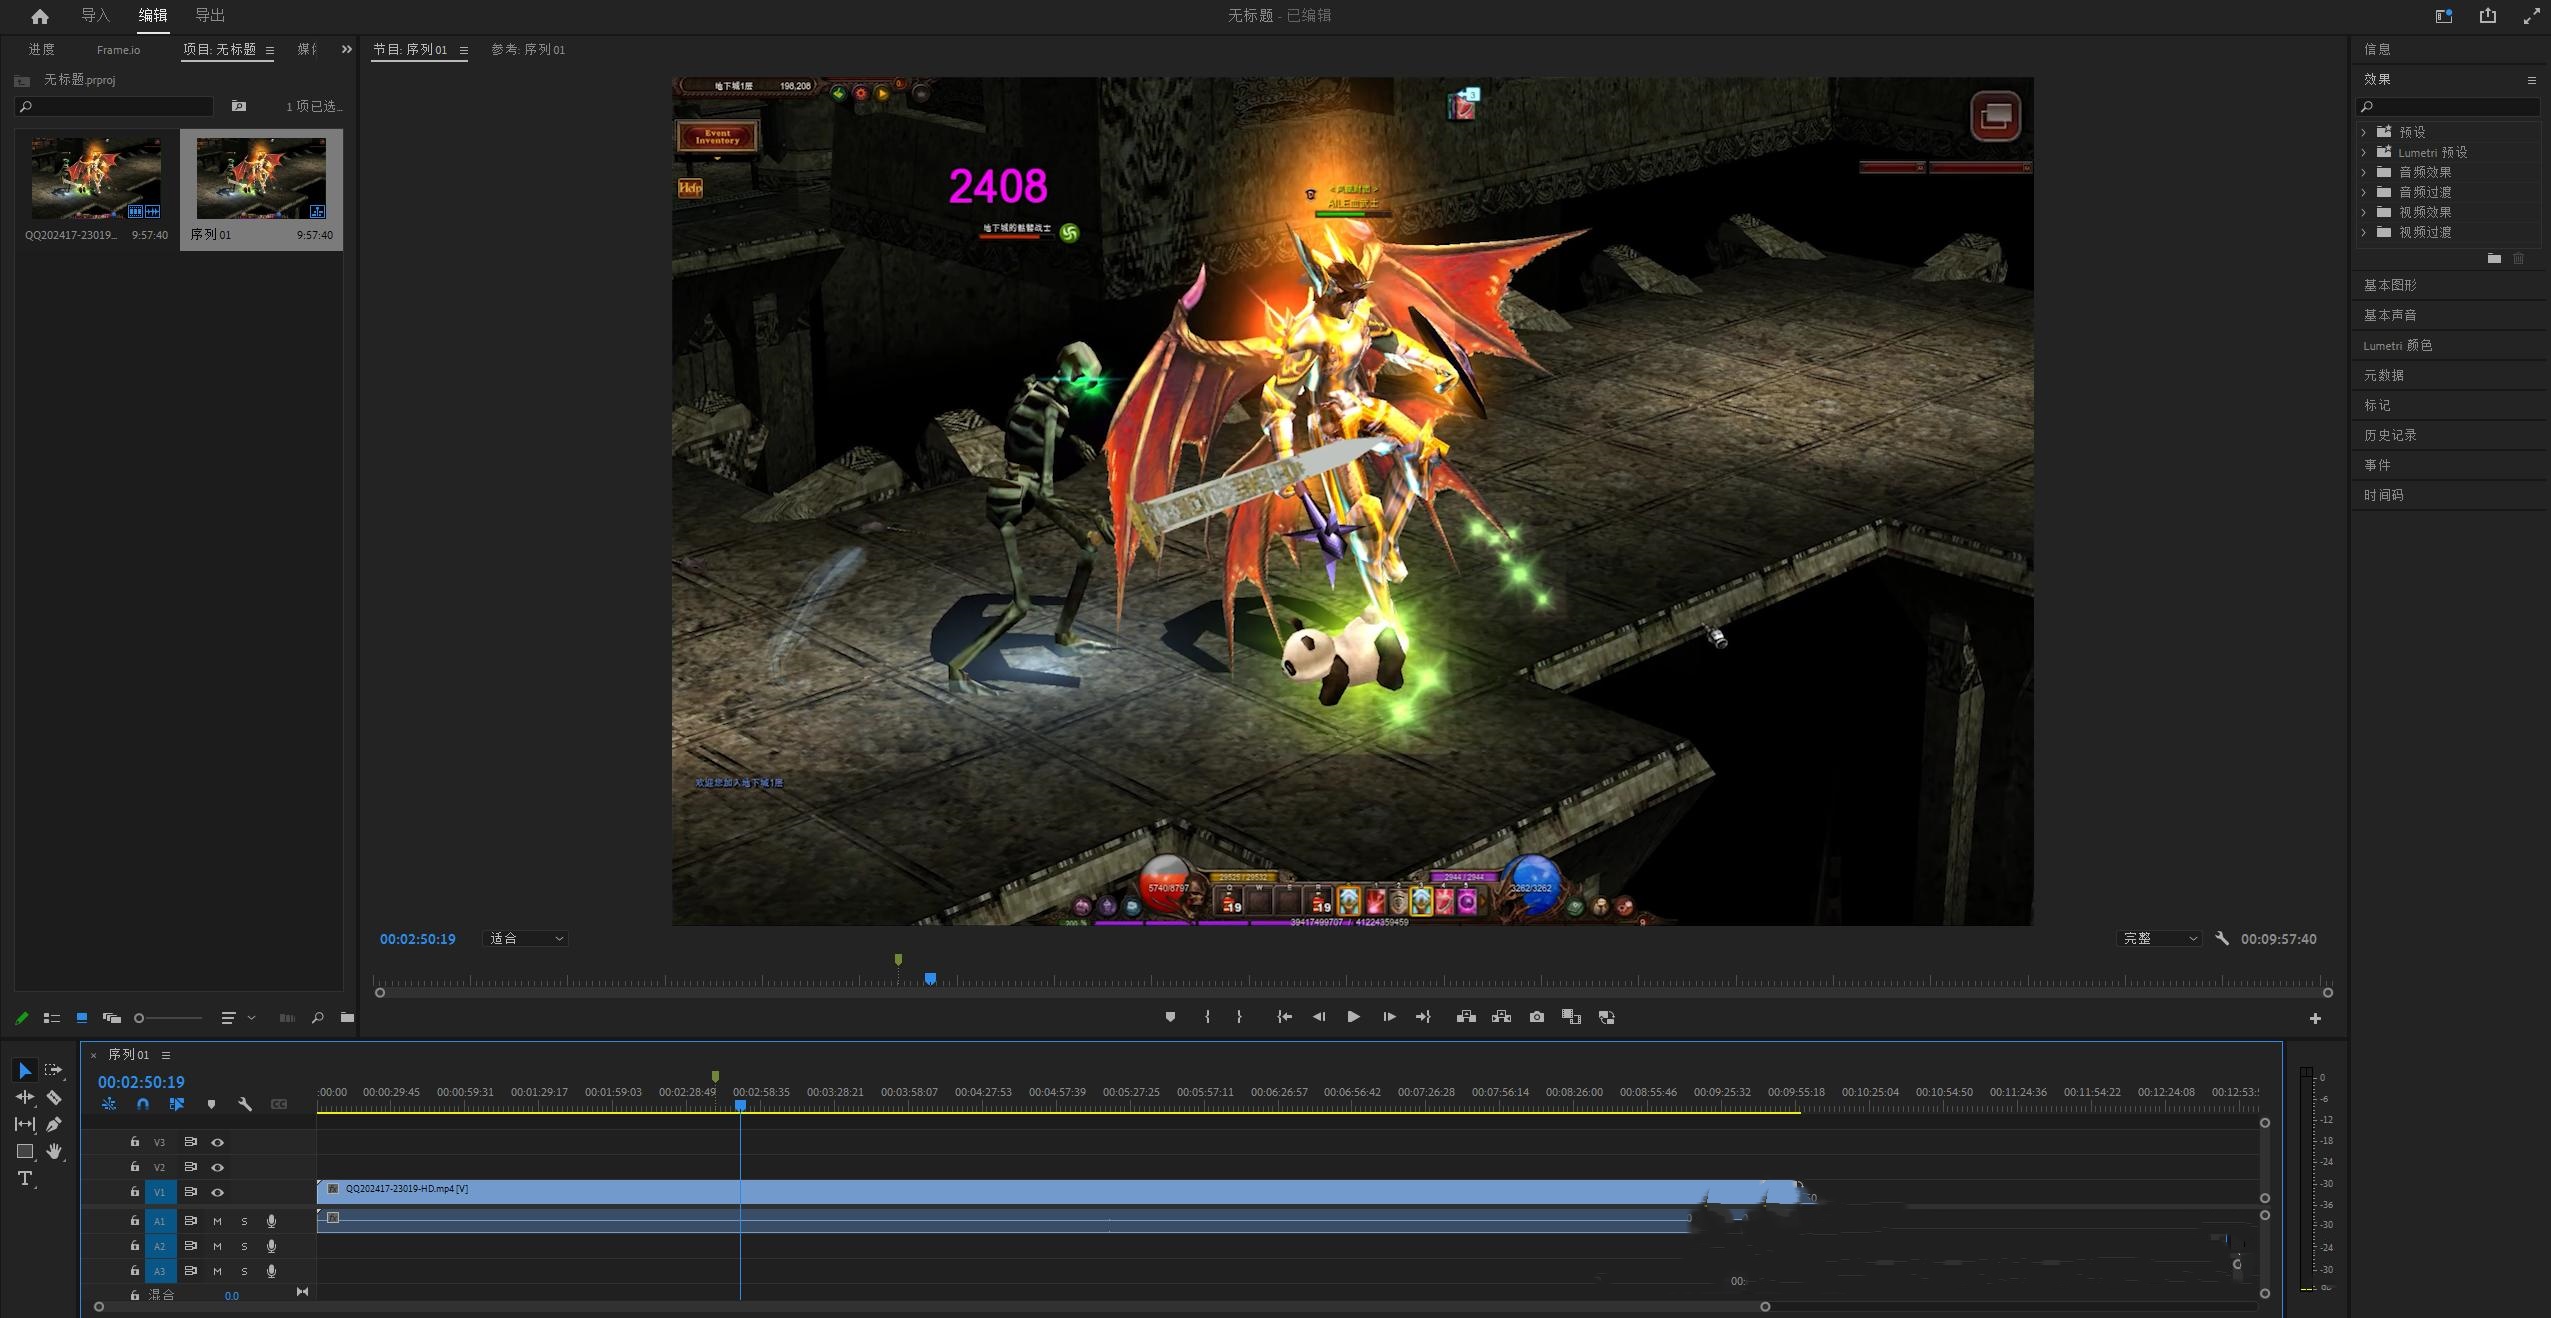Open the 参考: 序列01 monitor tab

(x=528, y=49)
